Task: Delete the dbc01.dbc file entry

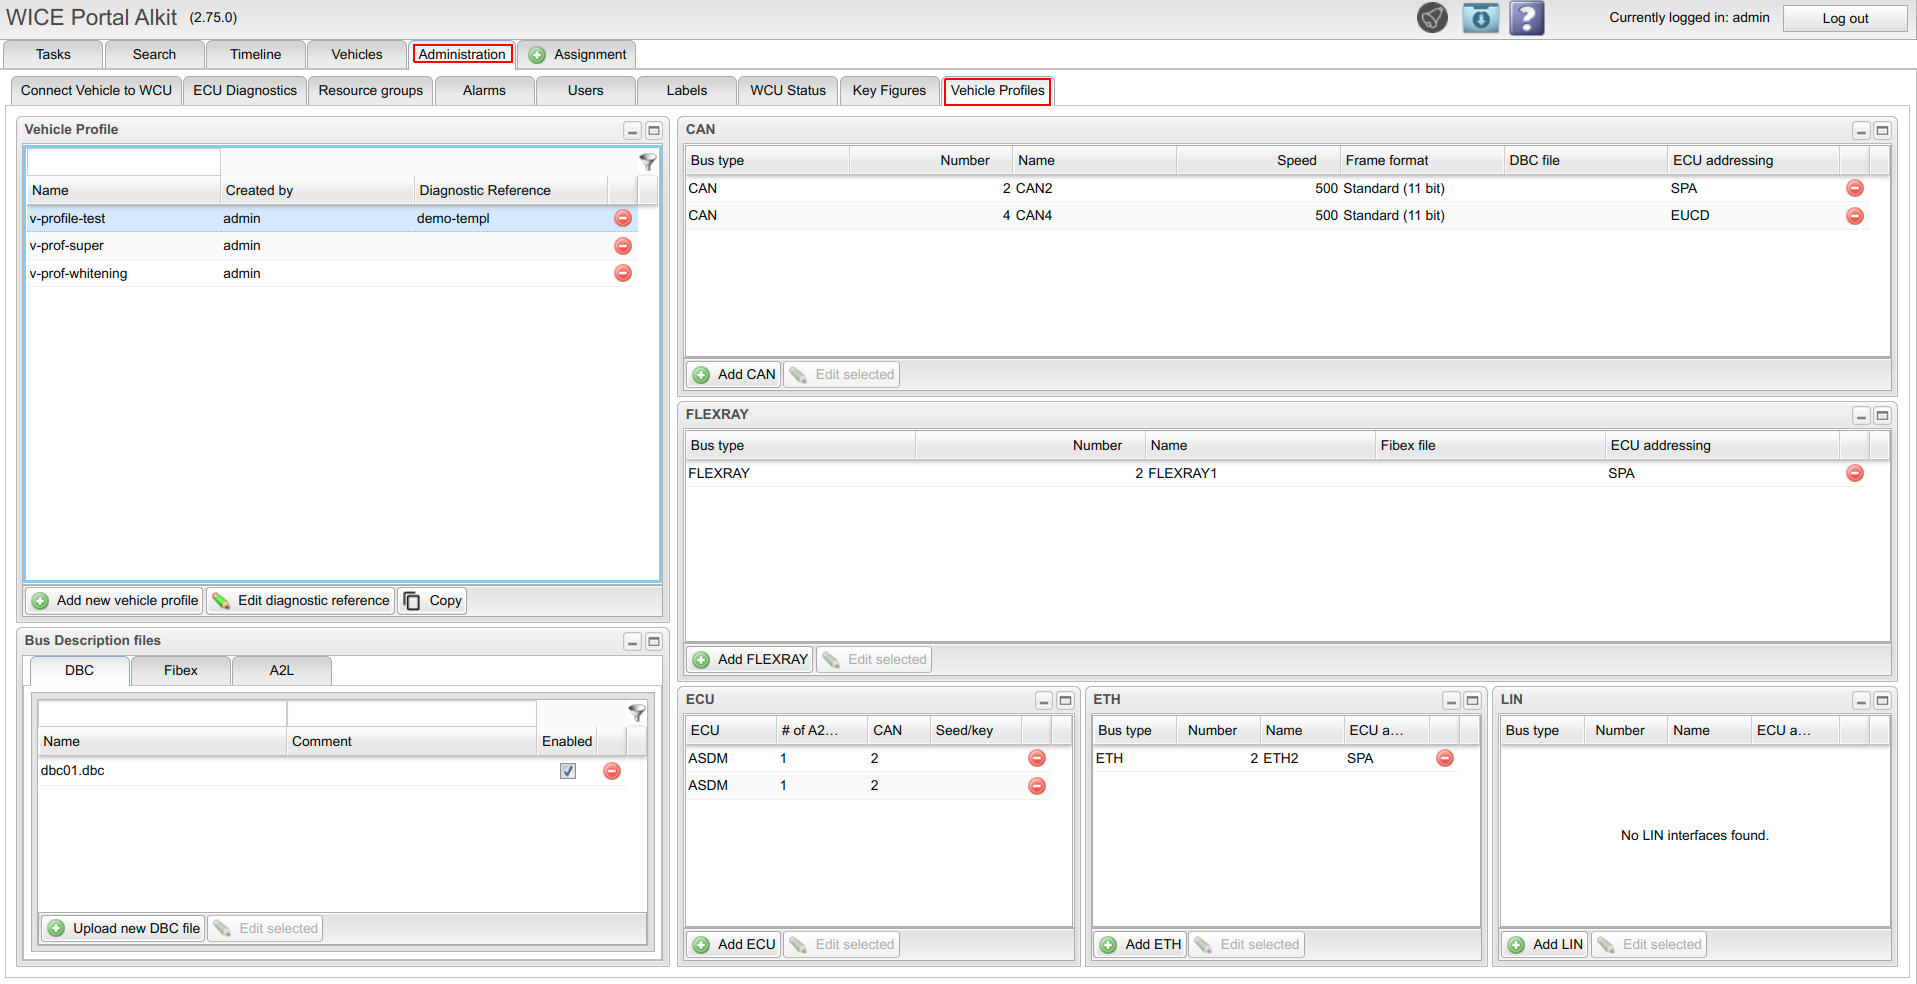Action: click(x=612, y=771)
